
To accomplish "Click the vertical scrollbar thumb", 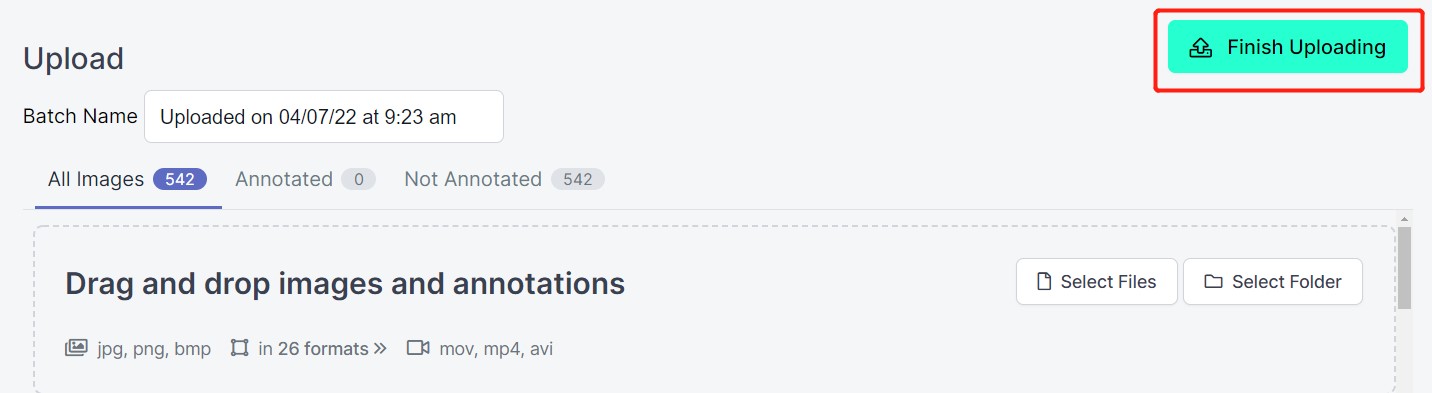I will tap(1405, 268).
